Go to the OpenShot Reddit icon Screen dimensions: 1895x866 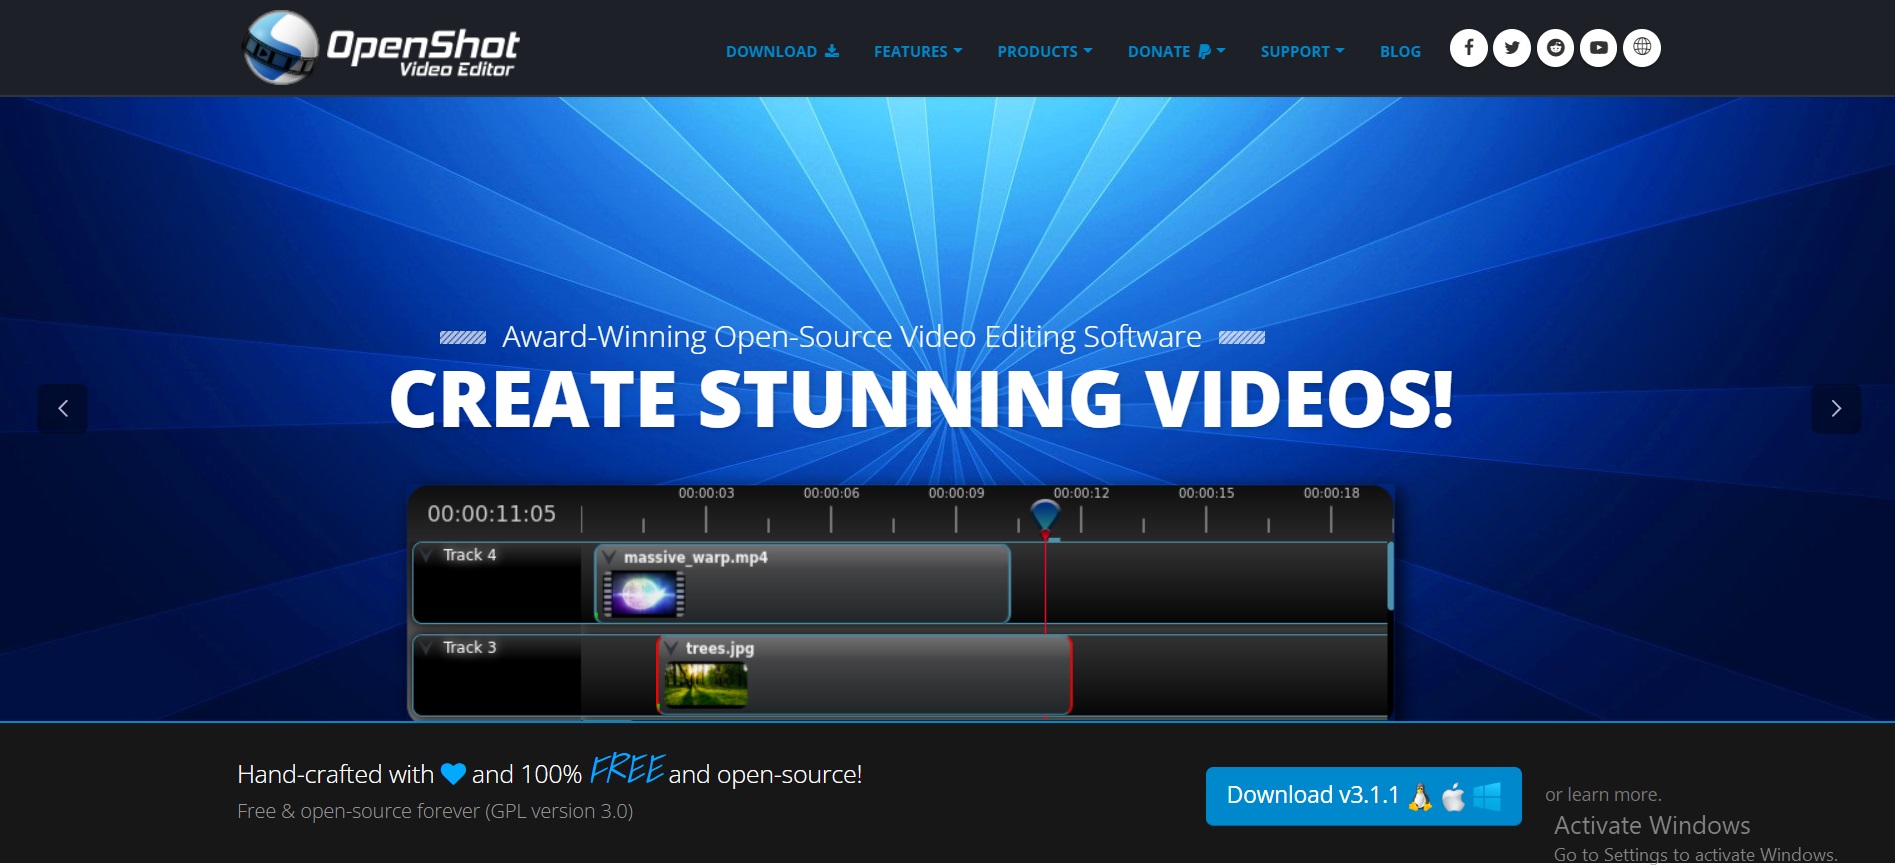tap(1555, 48)
